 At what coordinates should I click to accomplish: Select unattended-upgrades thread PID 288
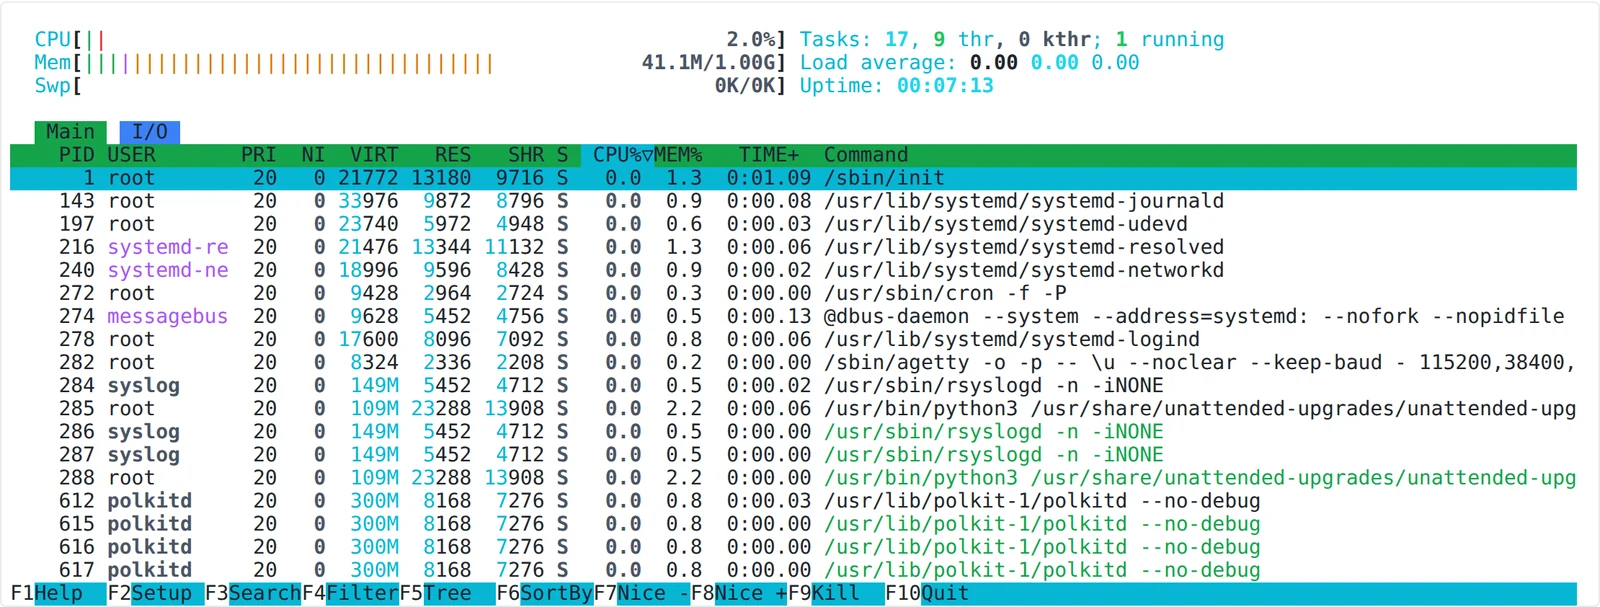click(793, 478)
